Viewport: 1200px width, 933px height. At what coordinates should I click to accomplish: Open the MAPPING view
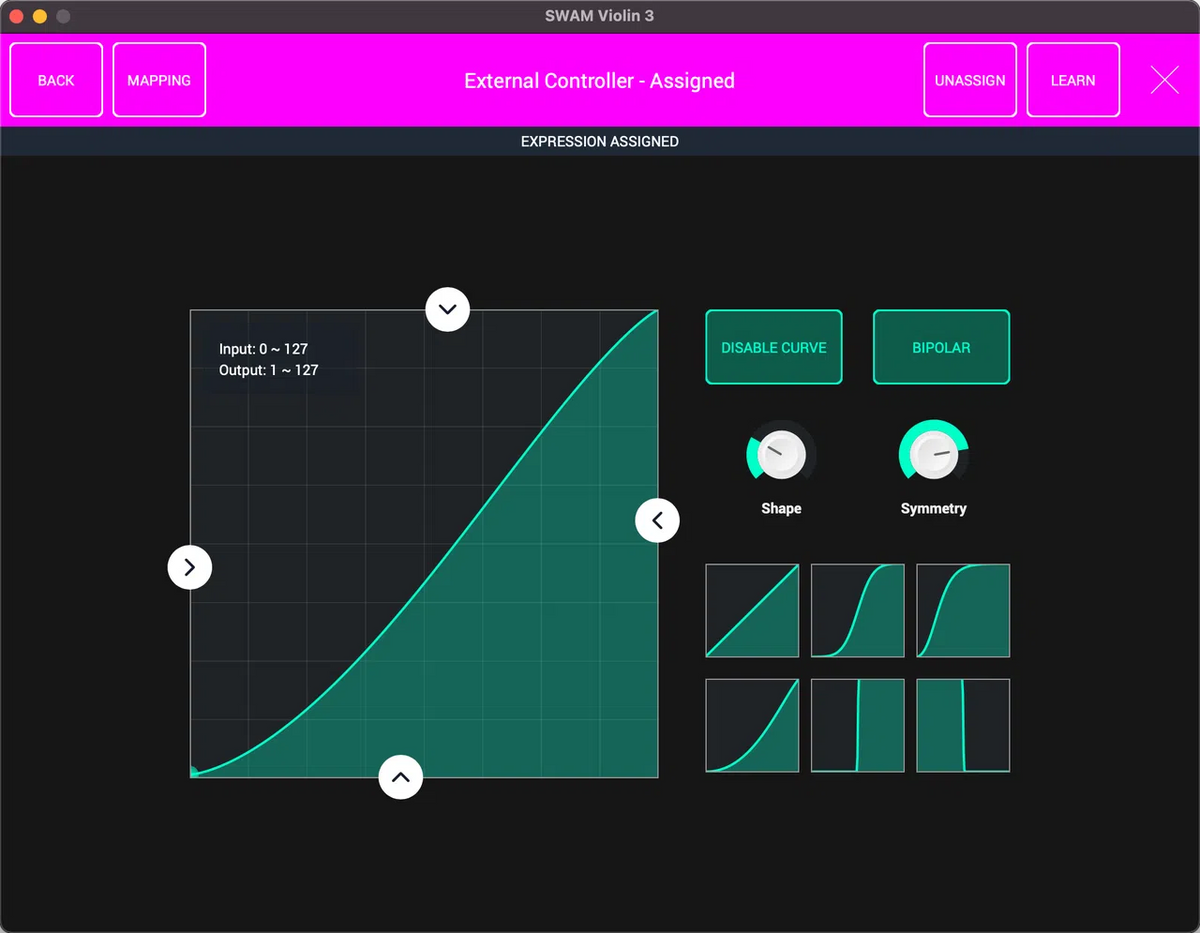coord(159,79)
